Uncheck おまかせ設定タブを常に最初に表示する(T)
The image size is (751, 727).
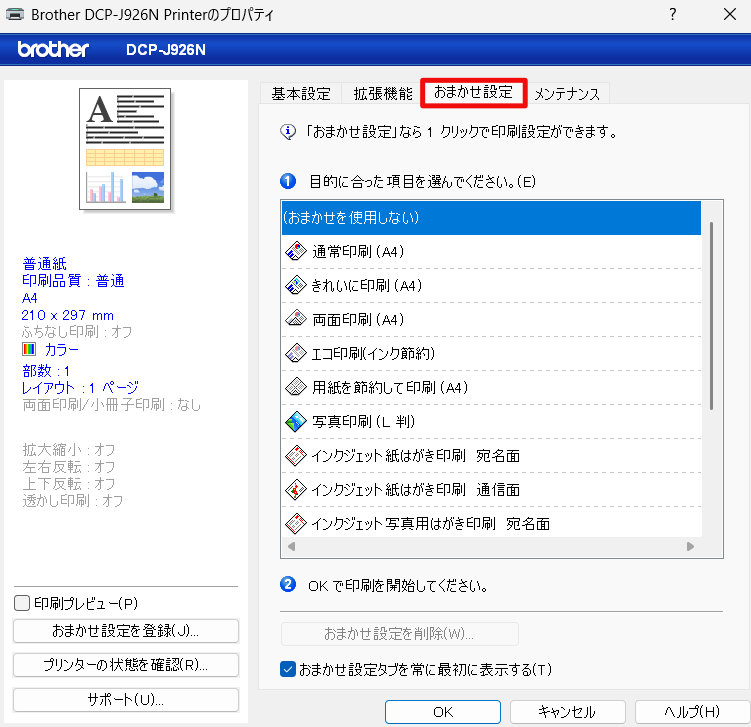(288, 669)
